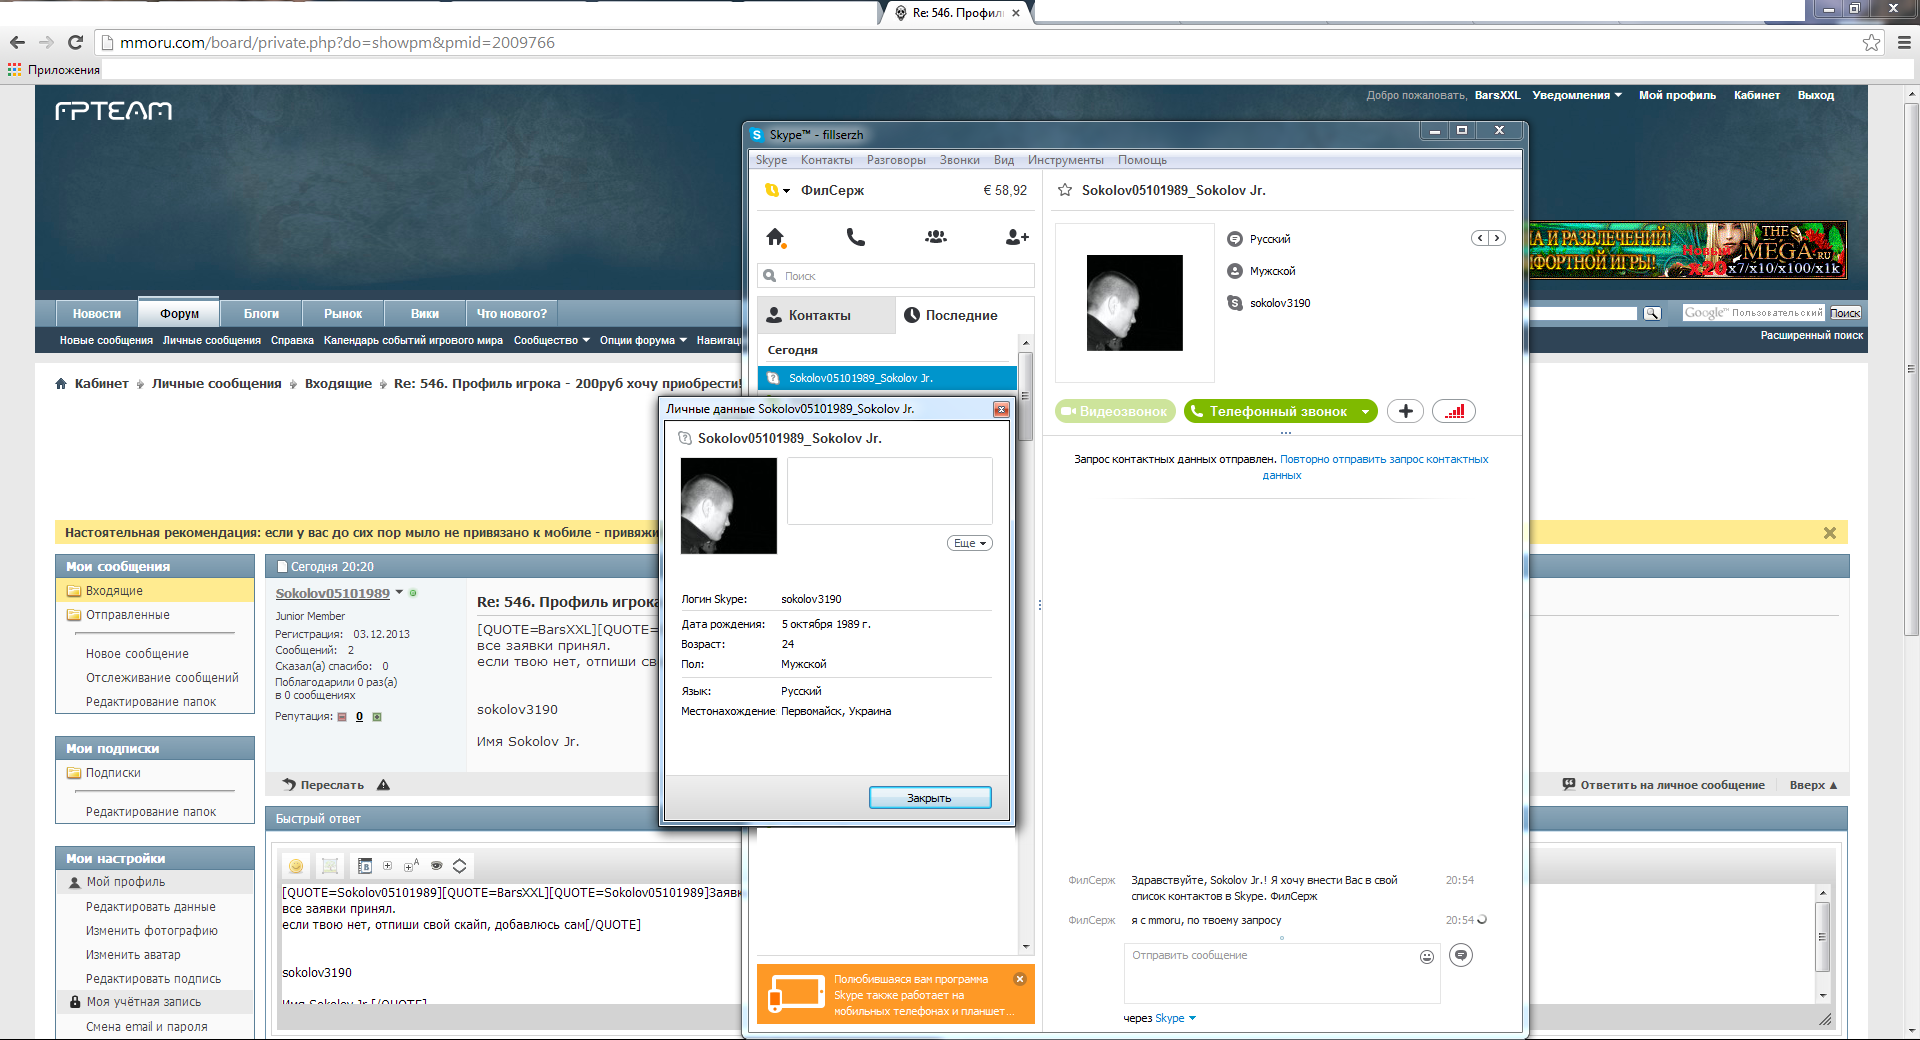Screen dimensions: 1920x1040
Task: Open the MEGA game banner ad
Action: click(1686, 251)
